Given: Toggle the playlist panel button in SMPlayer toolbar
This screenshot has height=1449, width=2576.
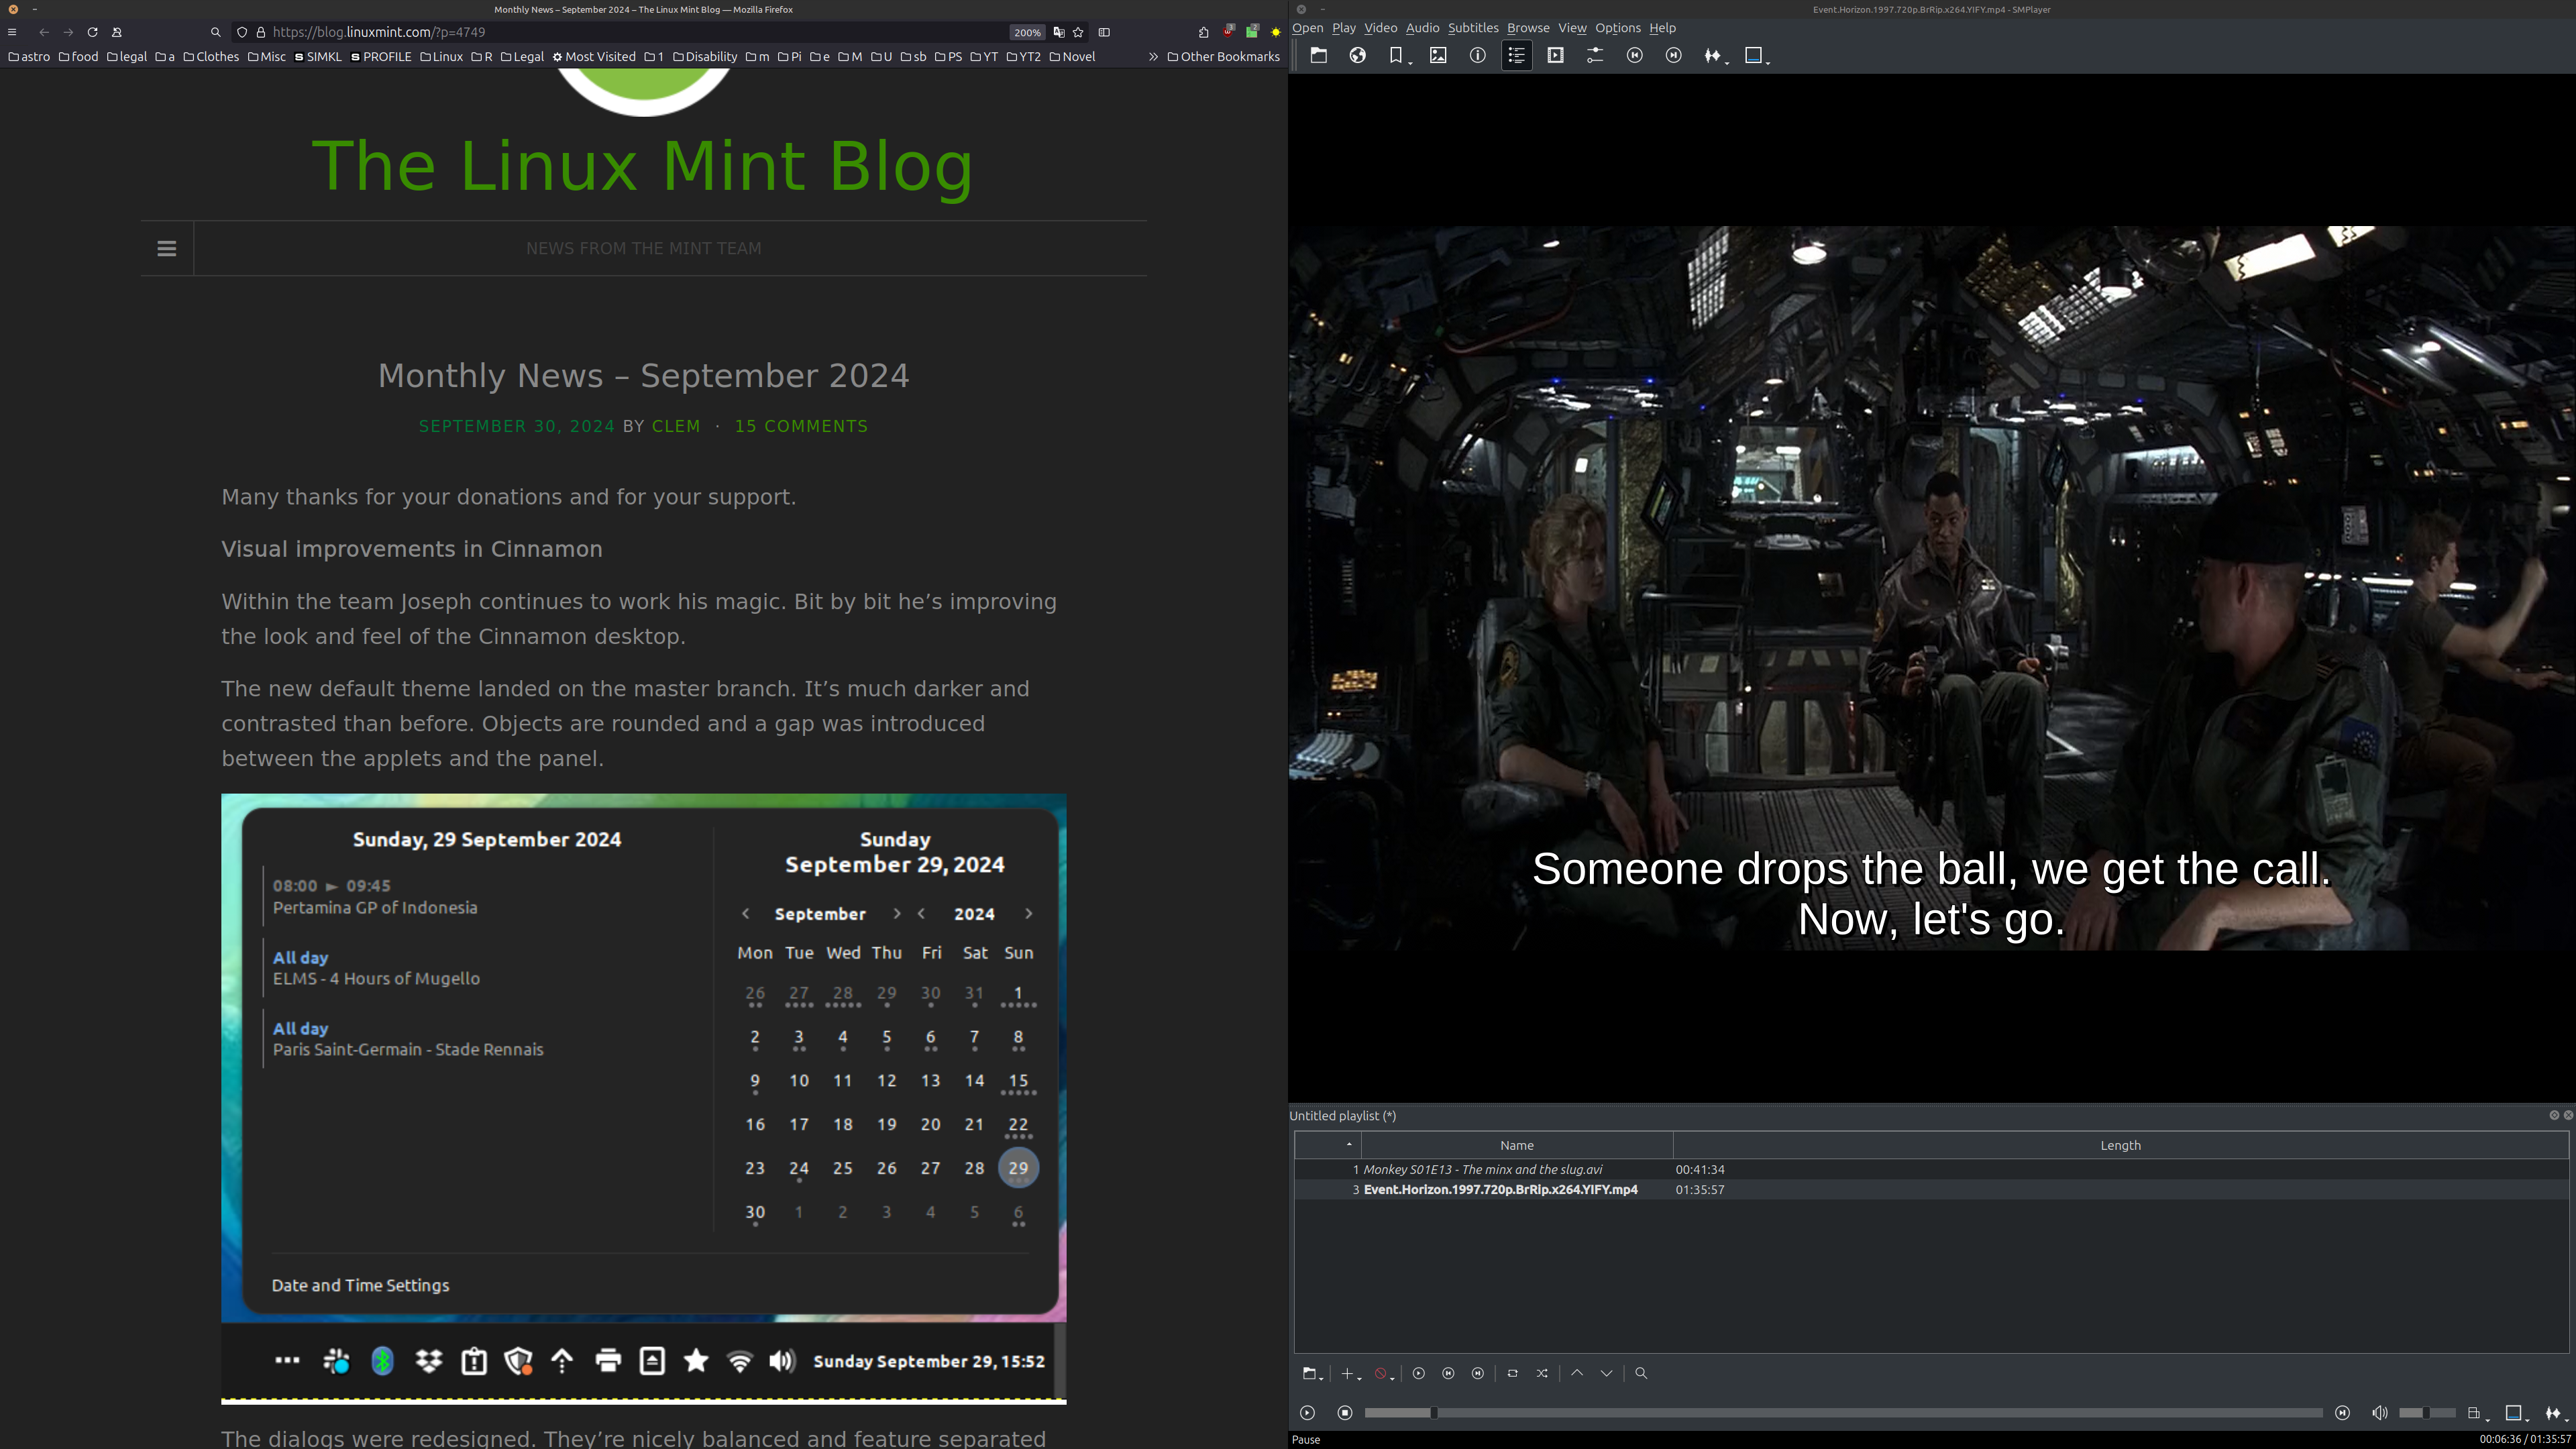Looking at the screenshot, I should [x=1517, y=56].
